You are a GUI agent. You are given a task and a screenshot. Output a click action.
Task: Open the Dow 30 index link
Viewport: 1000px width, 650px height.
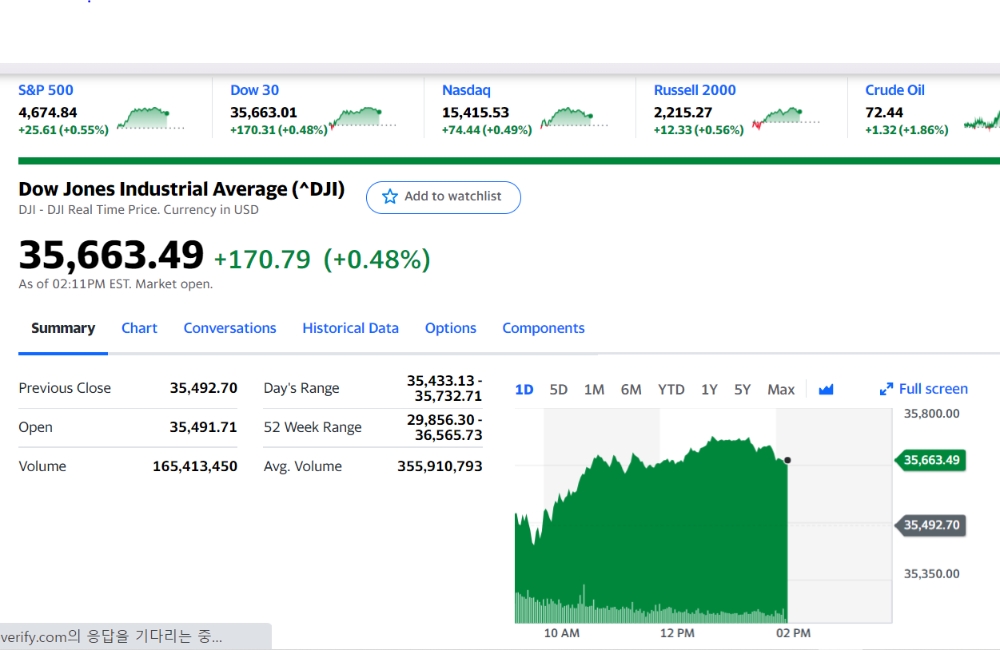pos(254,90)
